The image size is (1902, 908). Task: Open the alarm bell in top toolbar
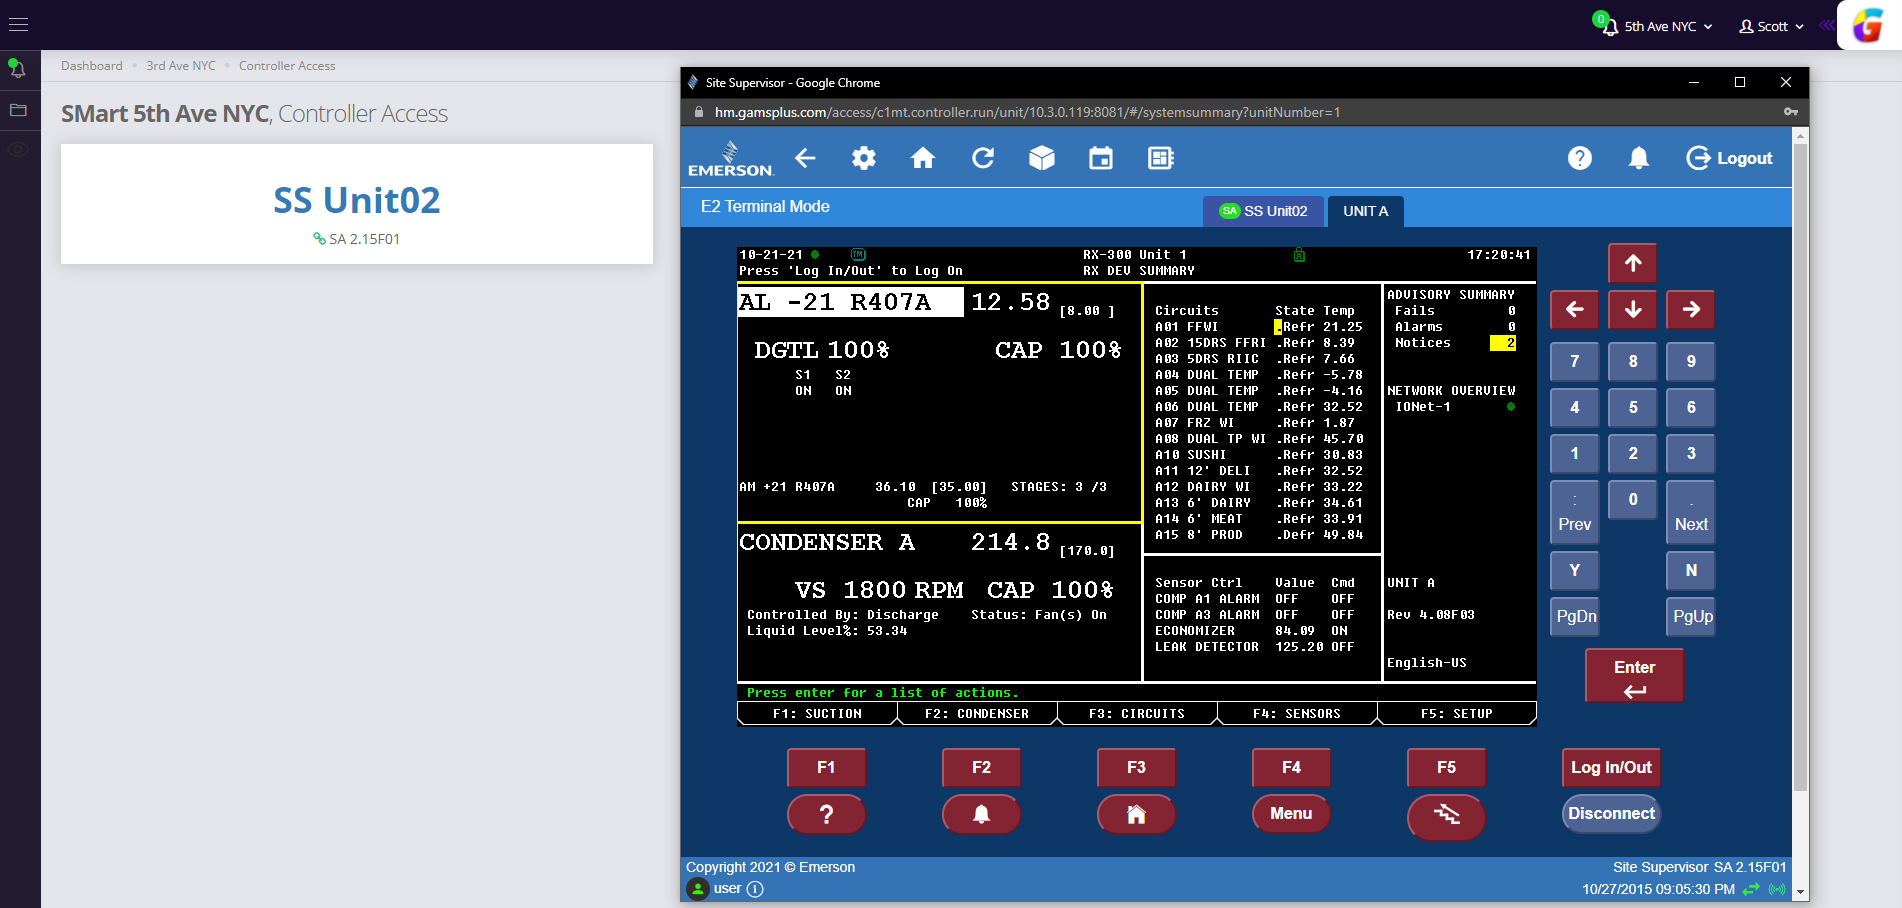coord(1639,158)
